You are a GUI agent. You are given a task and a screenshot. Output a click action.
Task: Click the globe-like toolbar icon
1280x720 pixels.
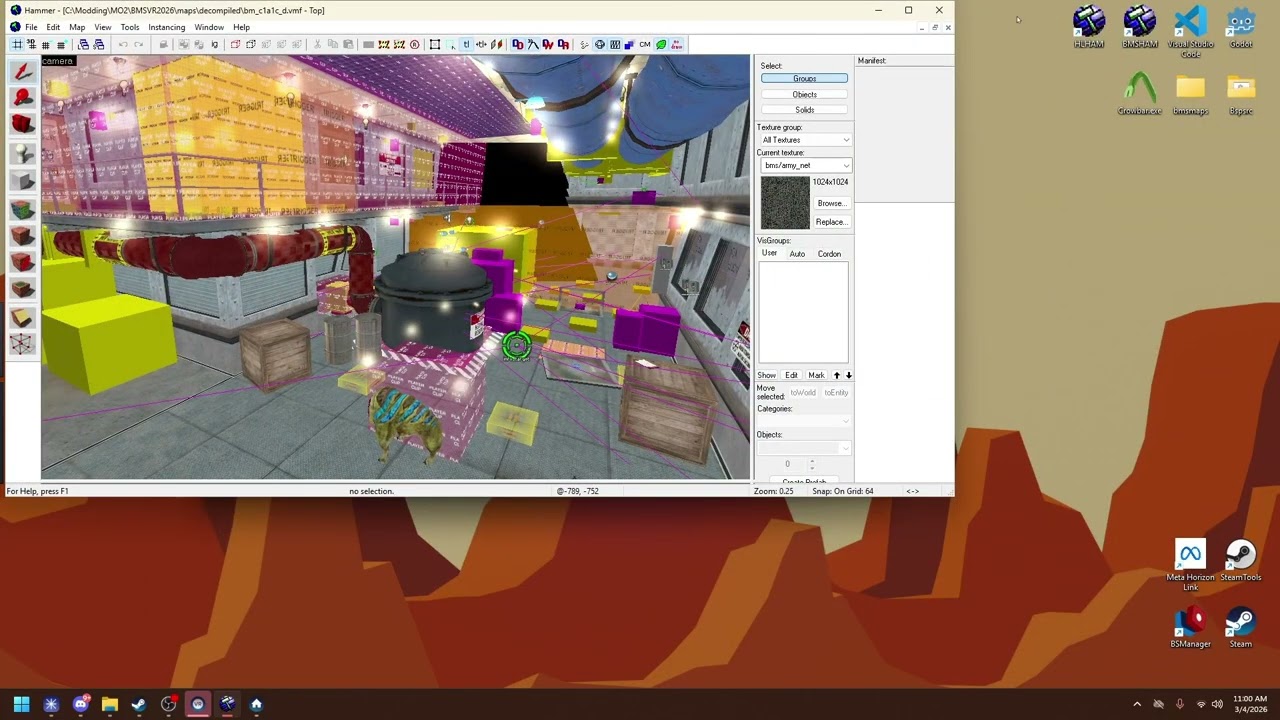point(599,44)
